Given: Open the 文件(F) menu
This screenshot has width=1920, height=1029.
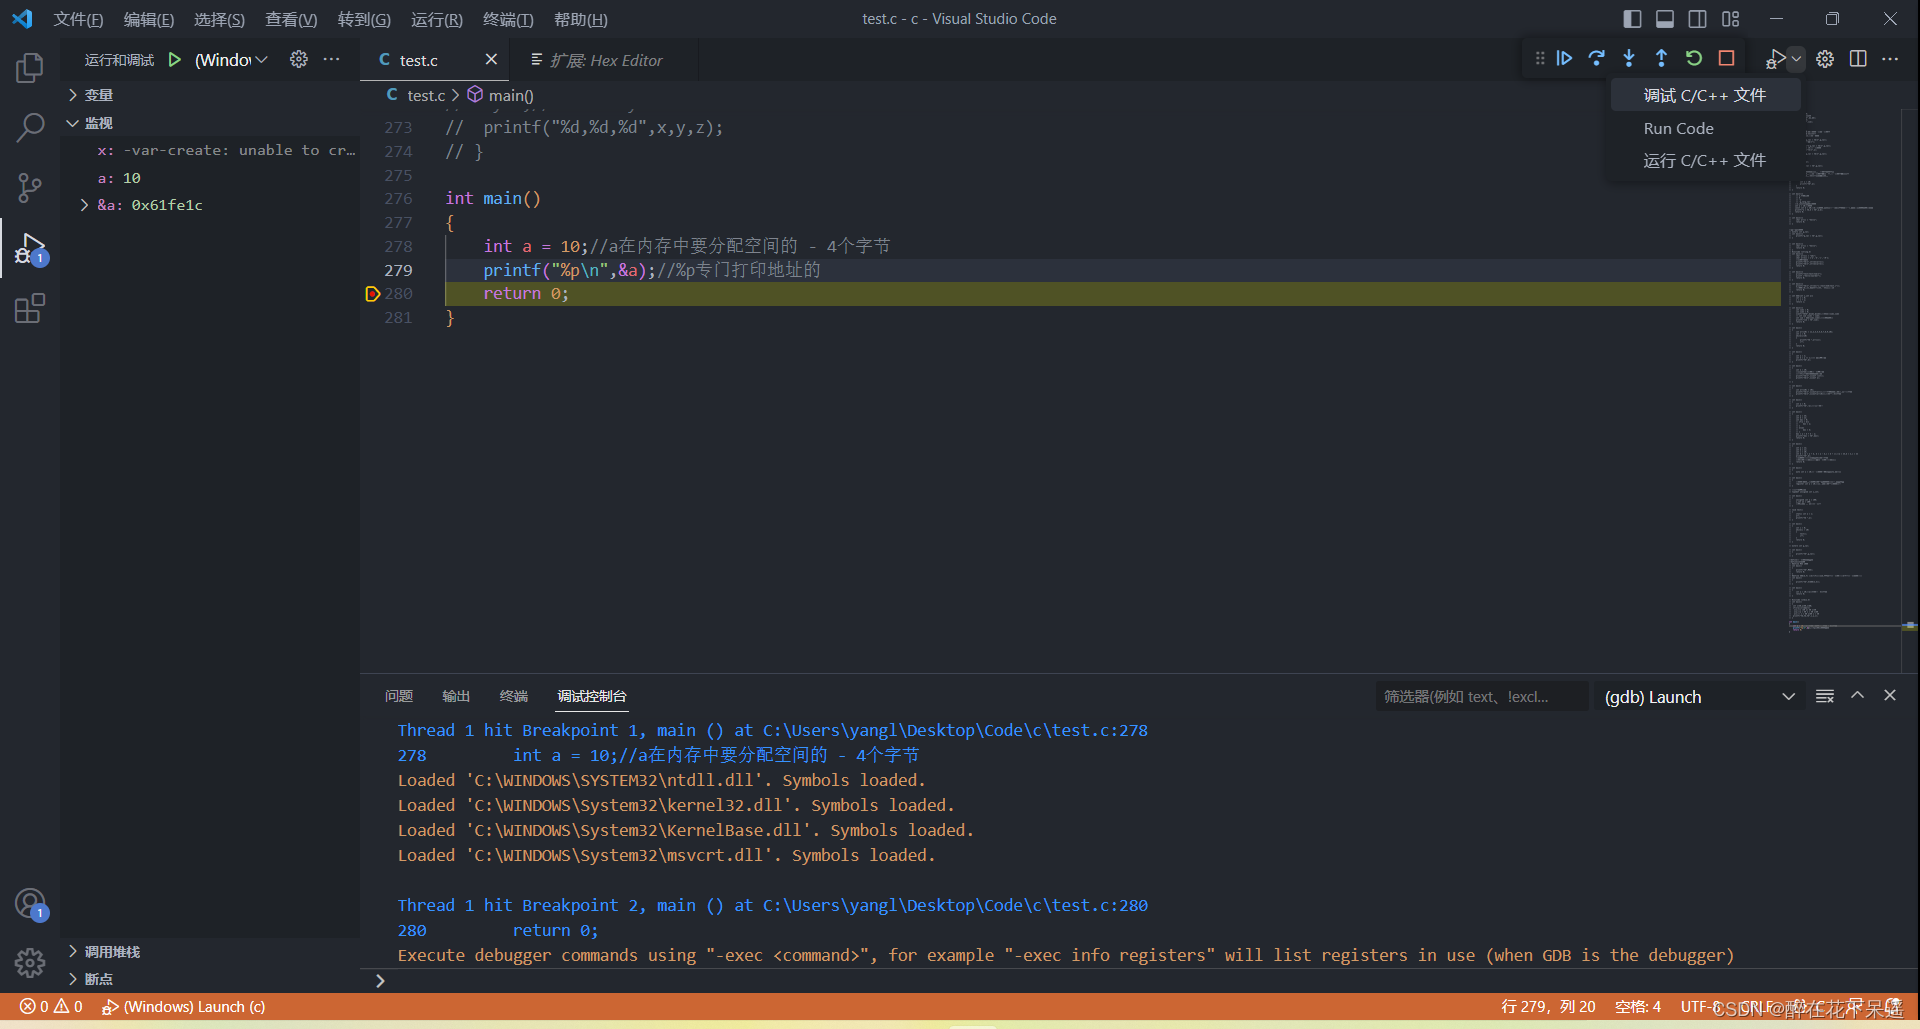Looking at the screenshot, I should (78, 20).
